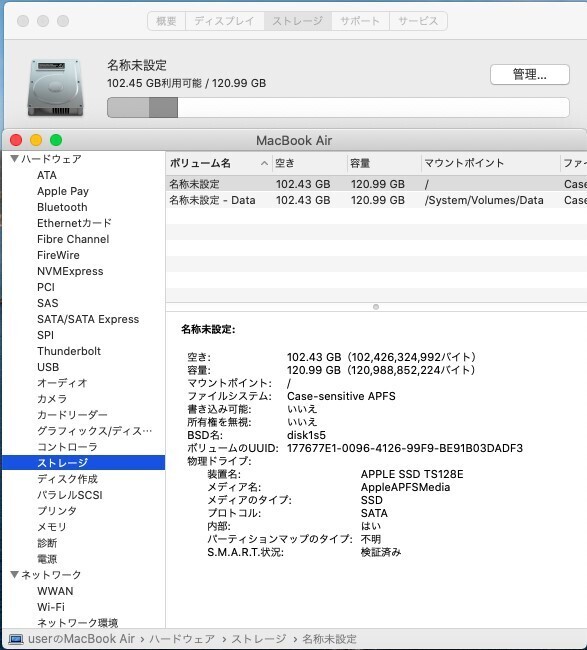Select カードリーダー in the sidebar
This screenshot has height=650, width=587.
(72, 415)
